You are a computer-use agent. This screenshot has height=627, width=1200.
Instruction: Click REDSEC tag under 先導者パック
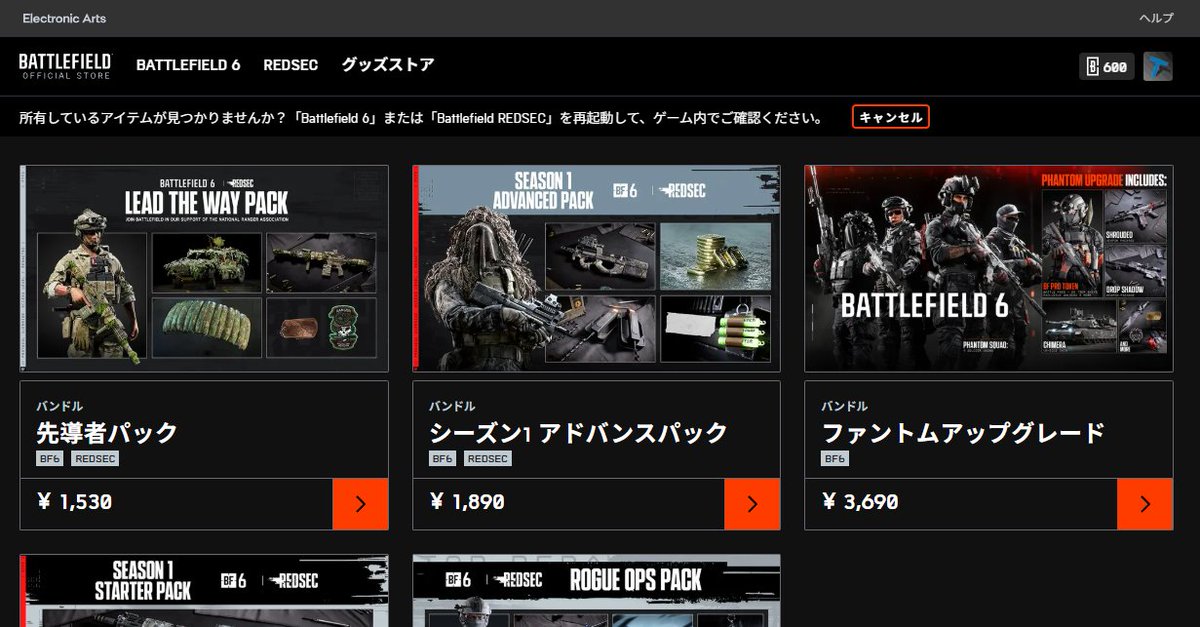pyautogui.click(x=95, y=459)
